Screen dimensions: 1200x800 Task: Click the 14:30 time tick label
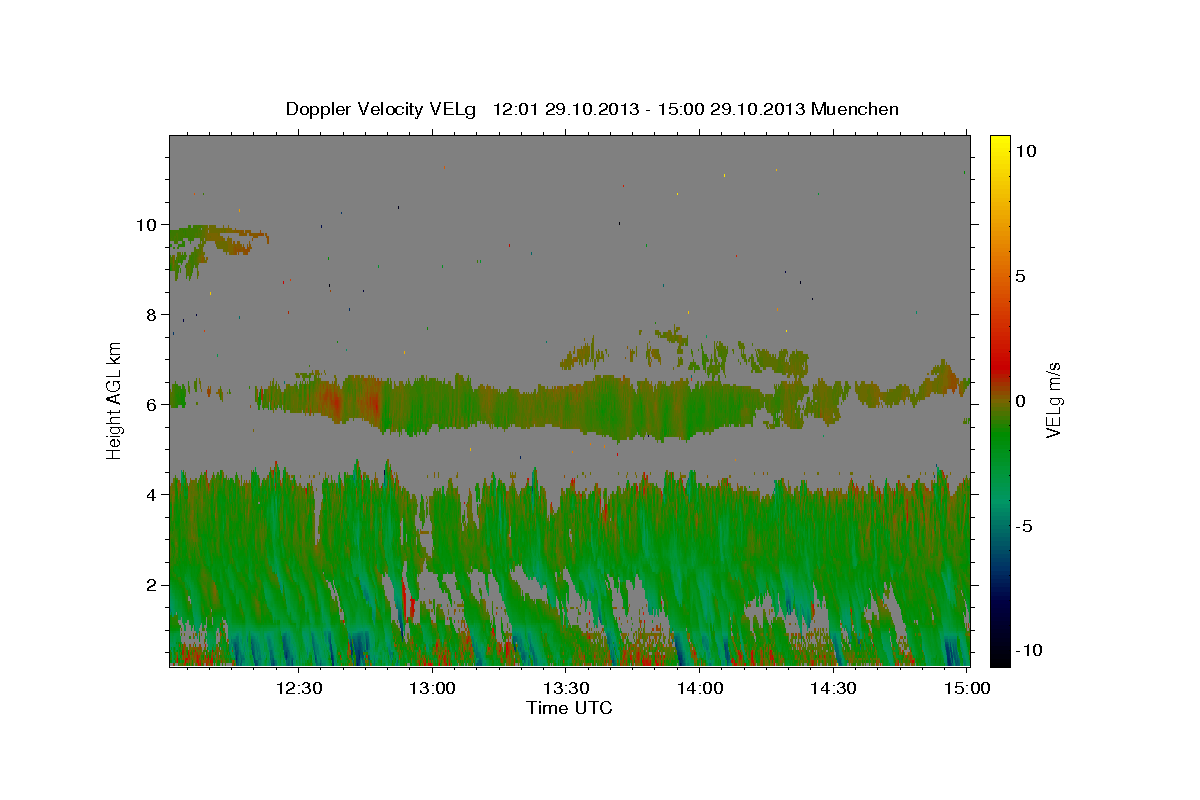tap(833, 689)
